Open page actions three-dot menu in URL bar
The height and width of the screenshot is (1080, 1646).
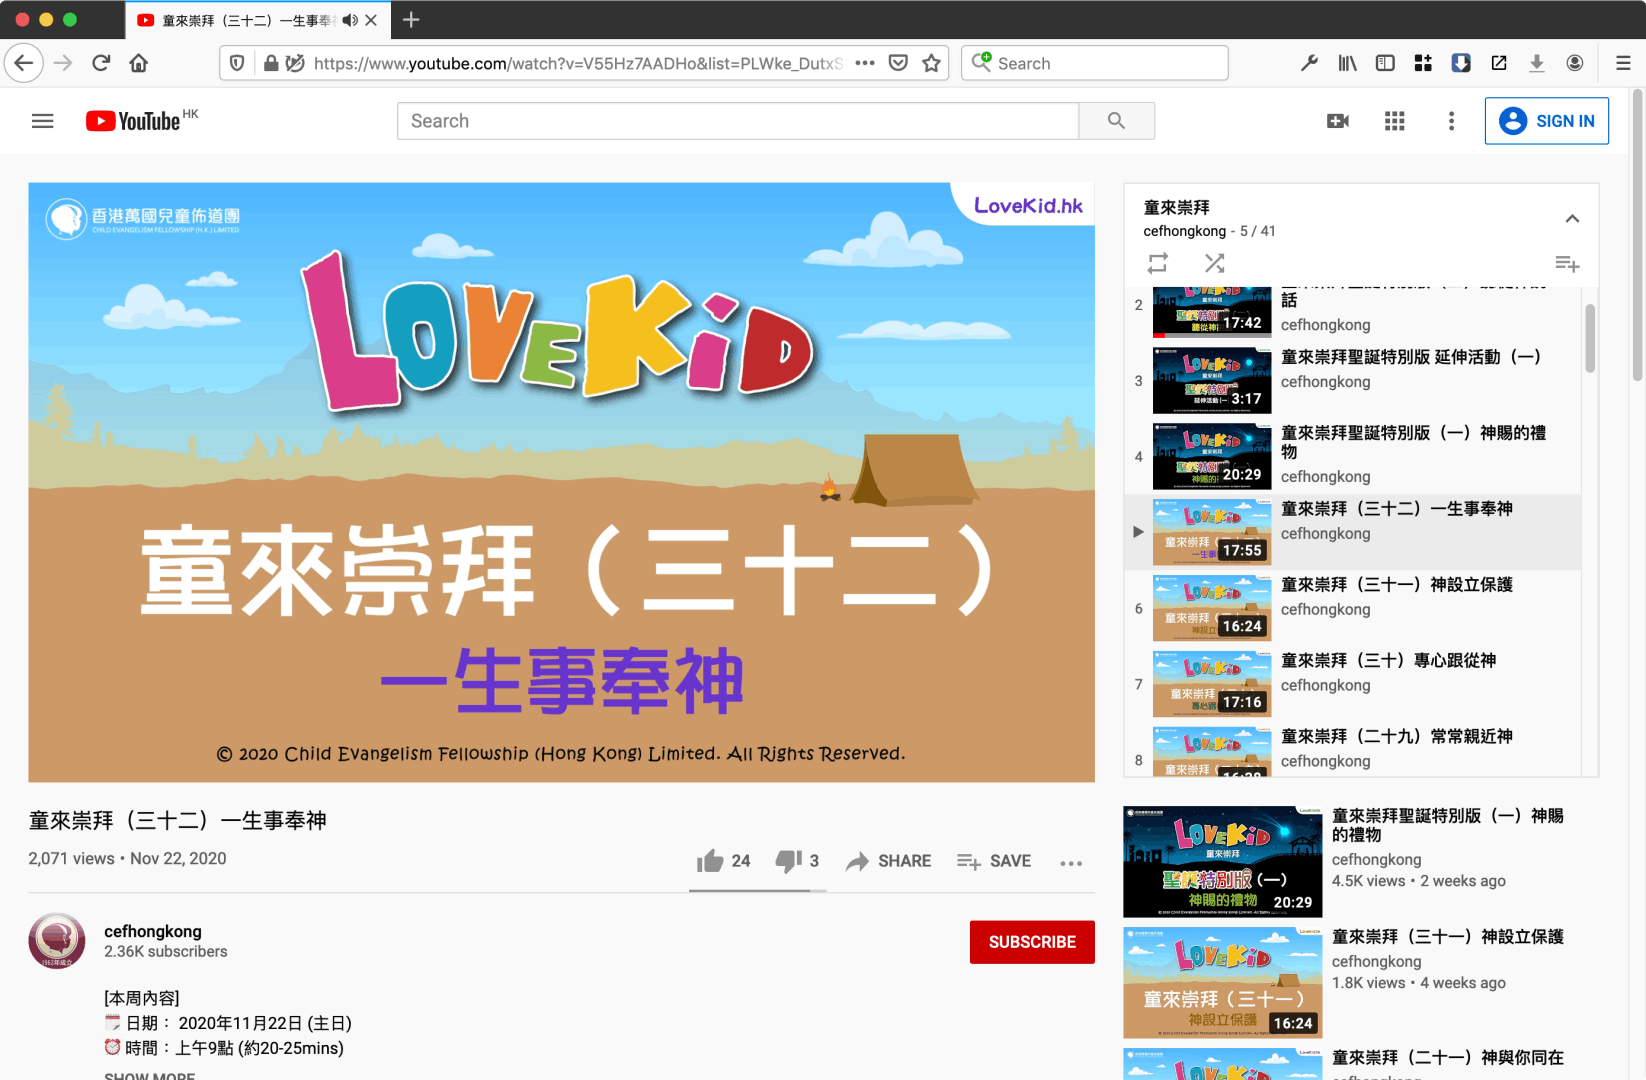point(865,63)
